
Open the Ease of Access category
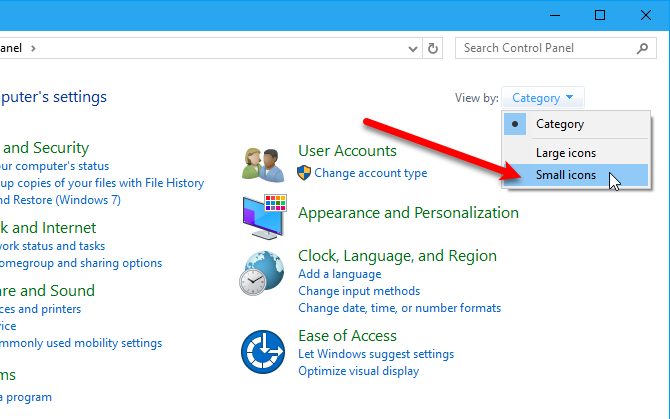point(347,336)
